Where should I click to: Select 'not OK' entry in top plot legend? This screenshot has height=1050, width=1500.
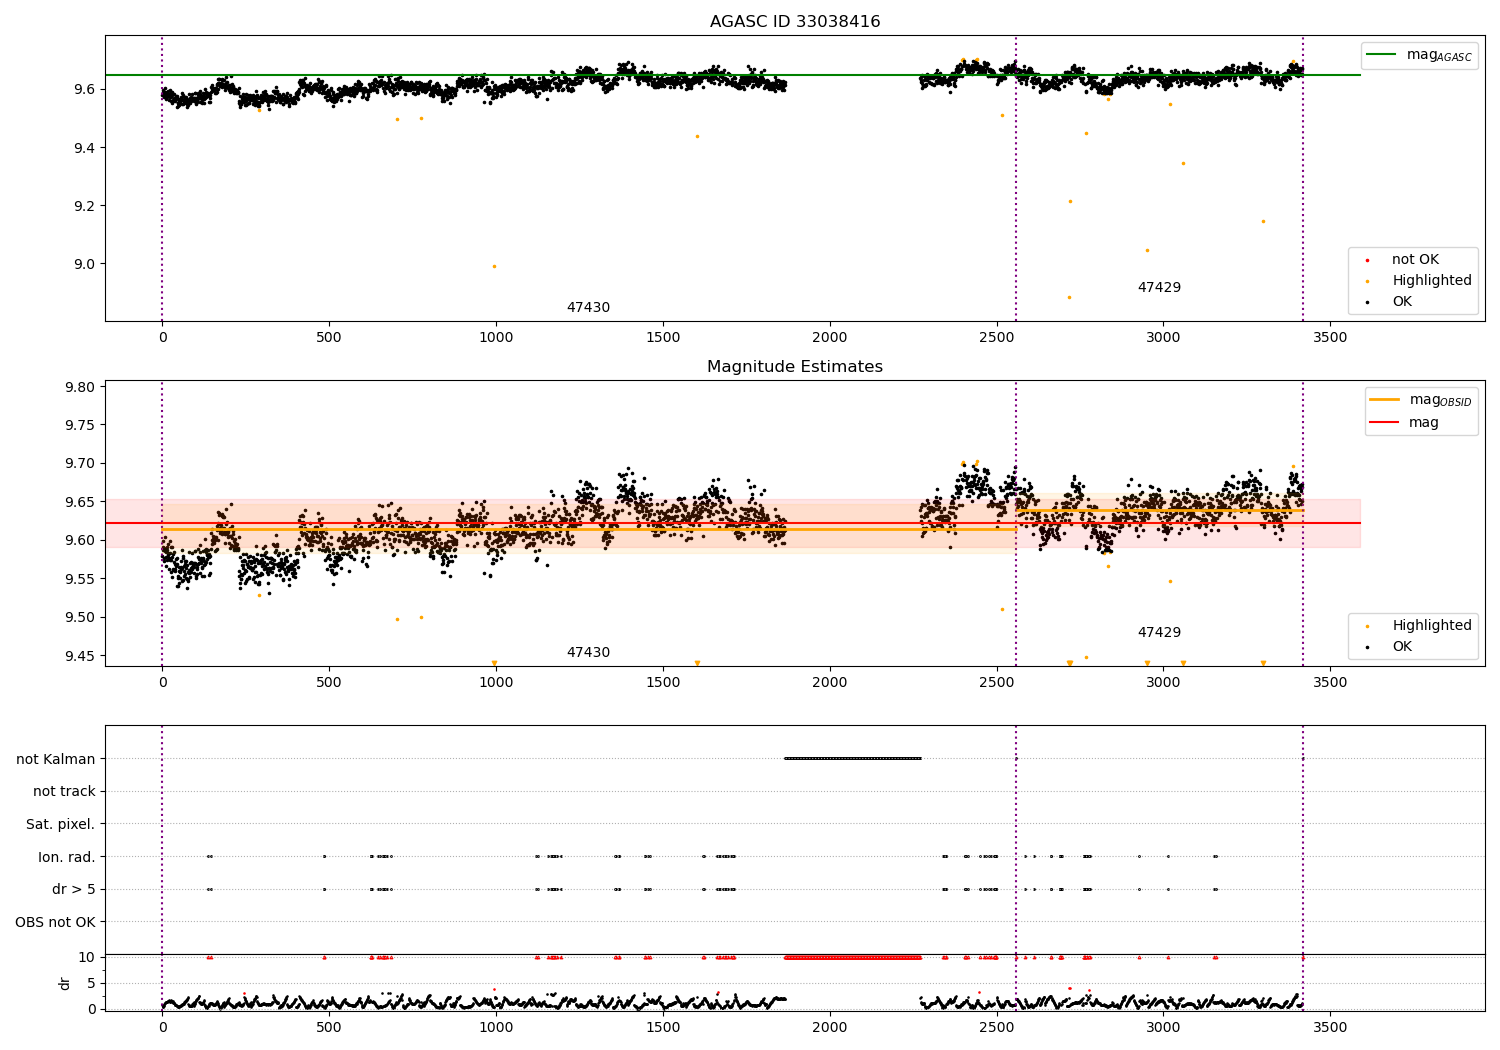pos(1415,260)
